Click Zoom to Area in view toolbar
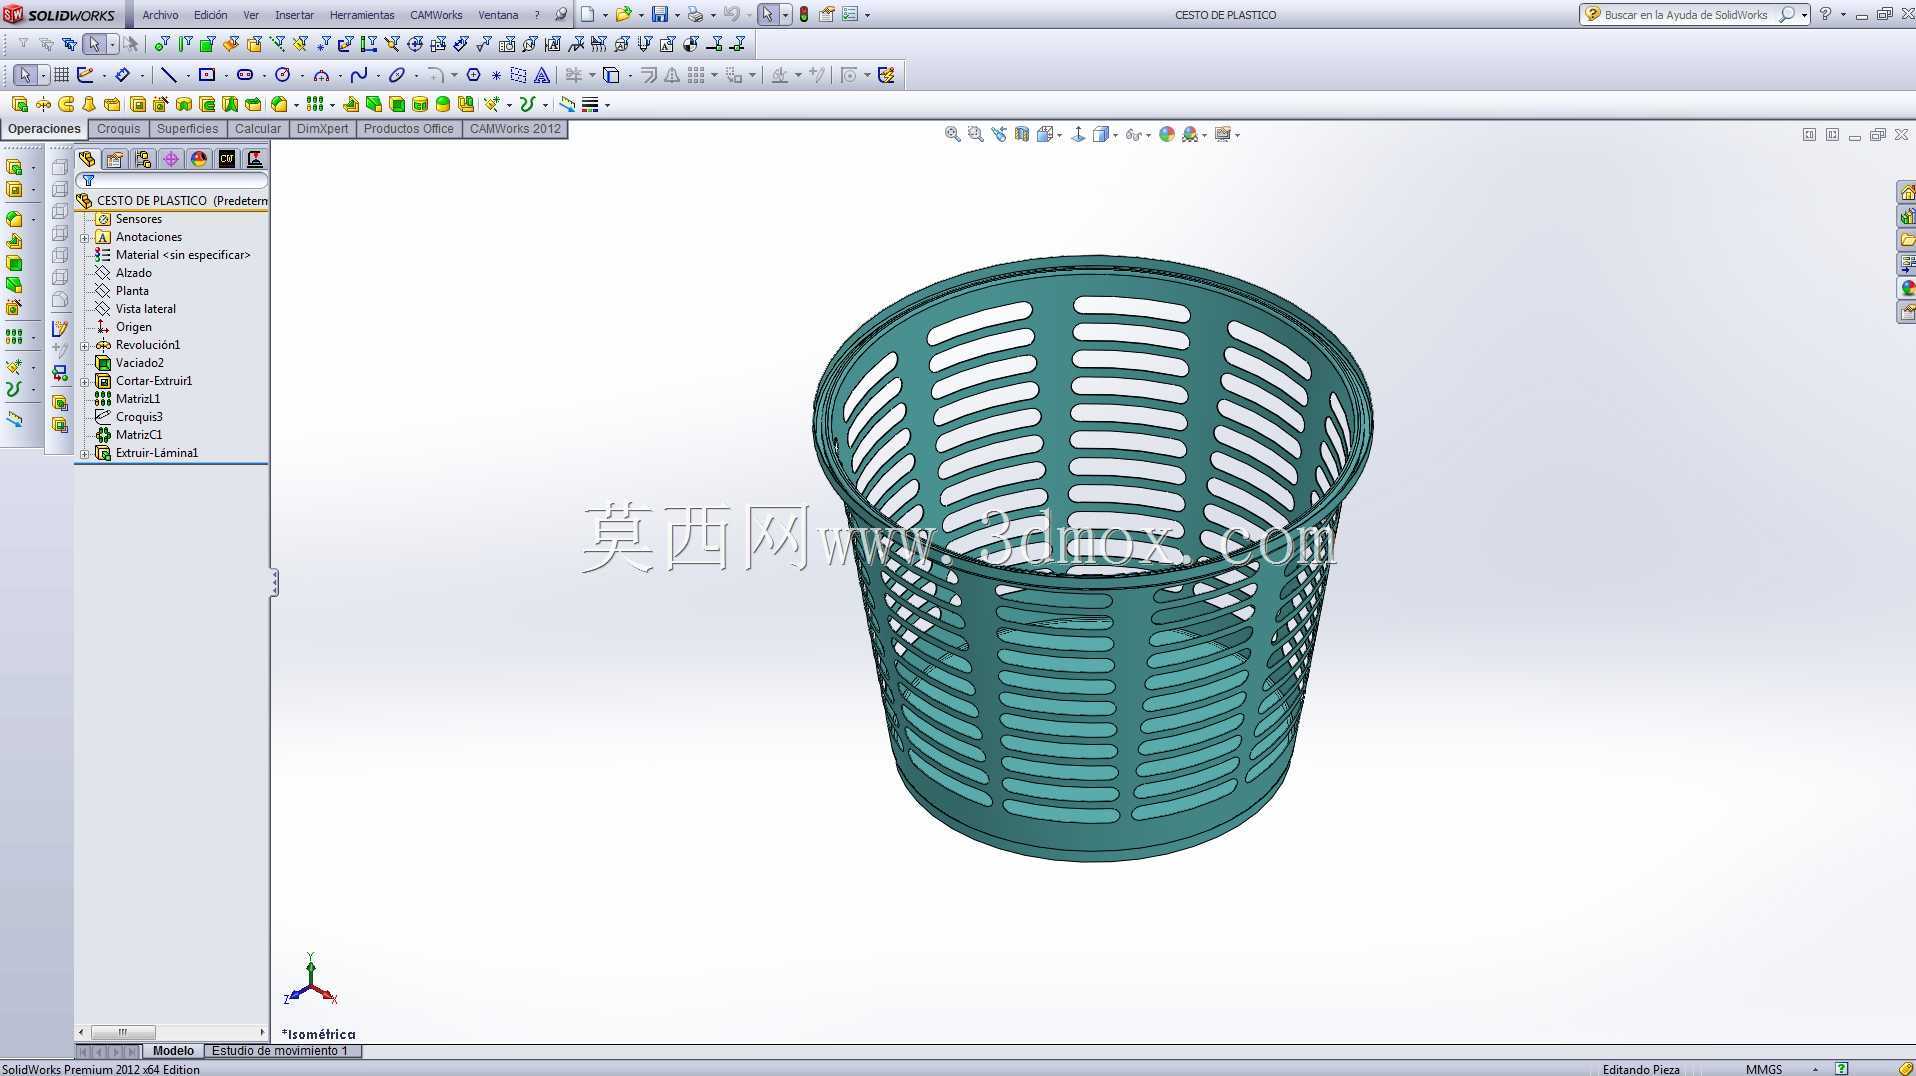Image resolution: width=1916 pixels, height=1076 pixels. click(x=976, y=134)
